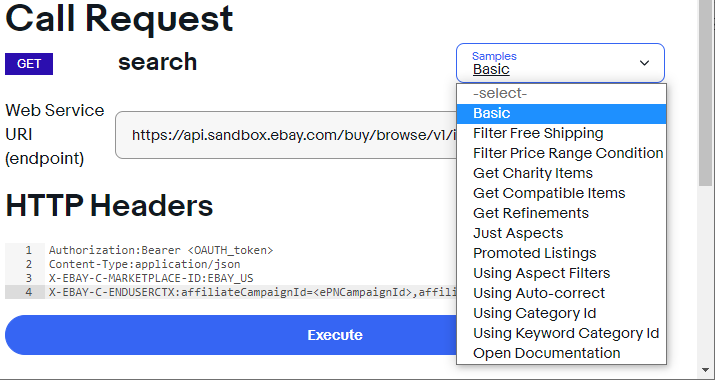Select Get Charity Items sample
This screenshot has height=380, width=715.
(561, 173)
